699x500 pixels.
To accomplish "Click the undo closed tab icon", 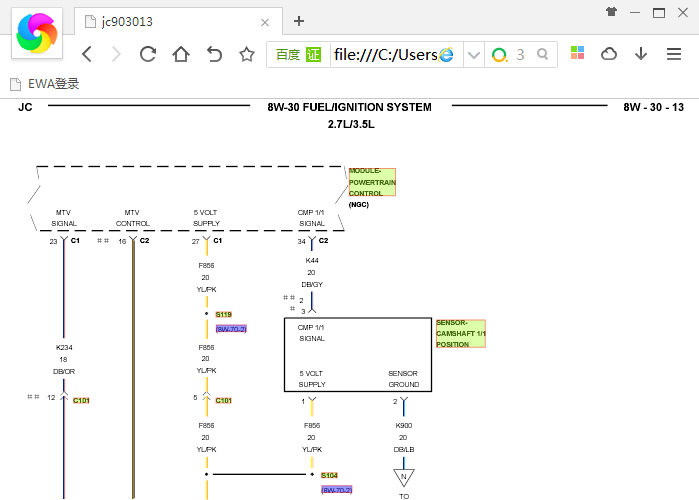I will coord(214,54).
